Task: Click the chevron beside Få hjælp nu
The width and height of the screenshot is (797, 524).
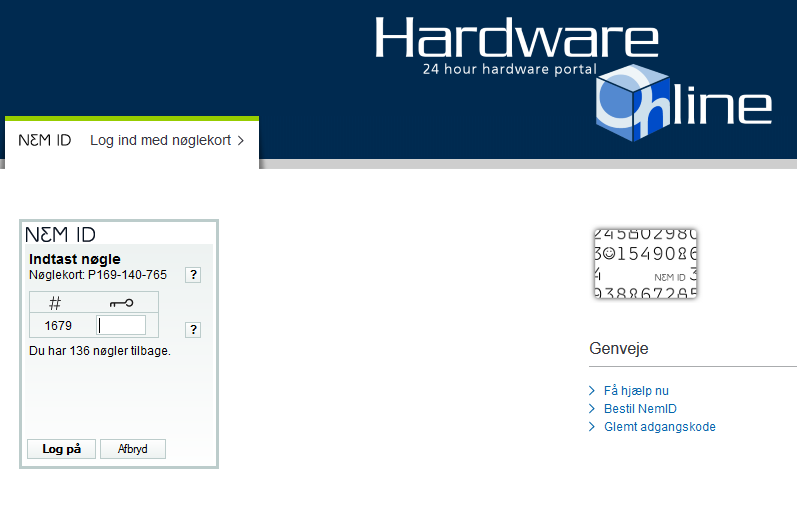Action: coord(592,391)
